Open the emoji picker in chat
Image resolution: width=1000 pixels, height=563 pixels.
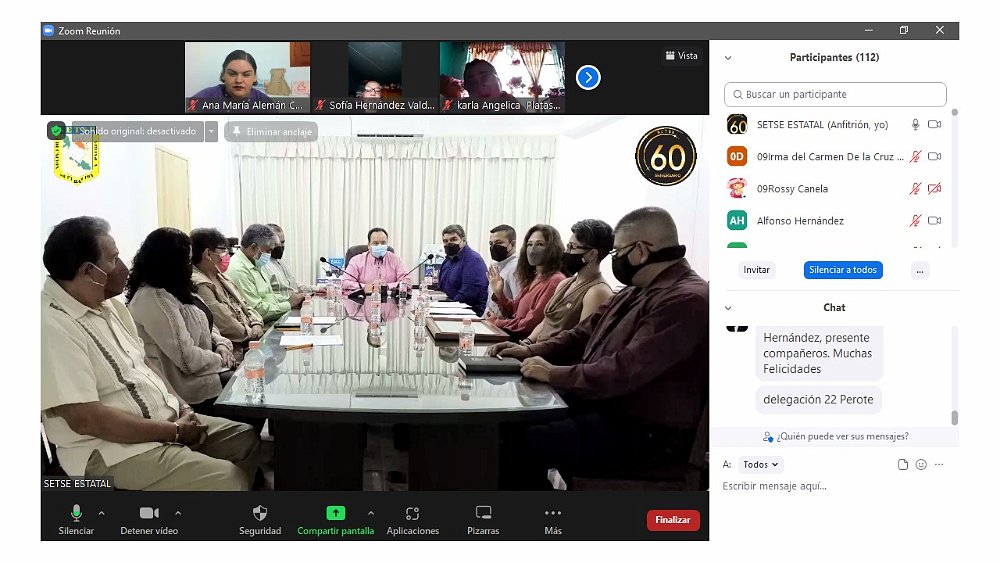click(921, 465)
